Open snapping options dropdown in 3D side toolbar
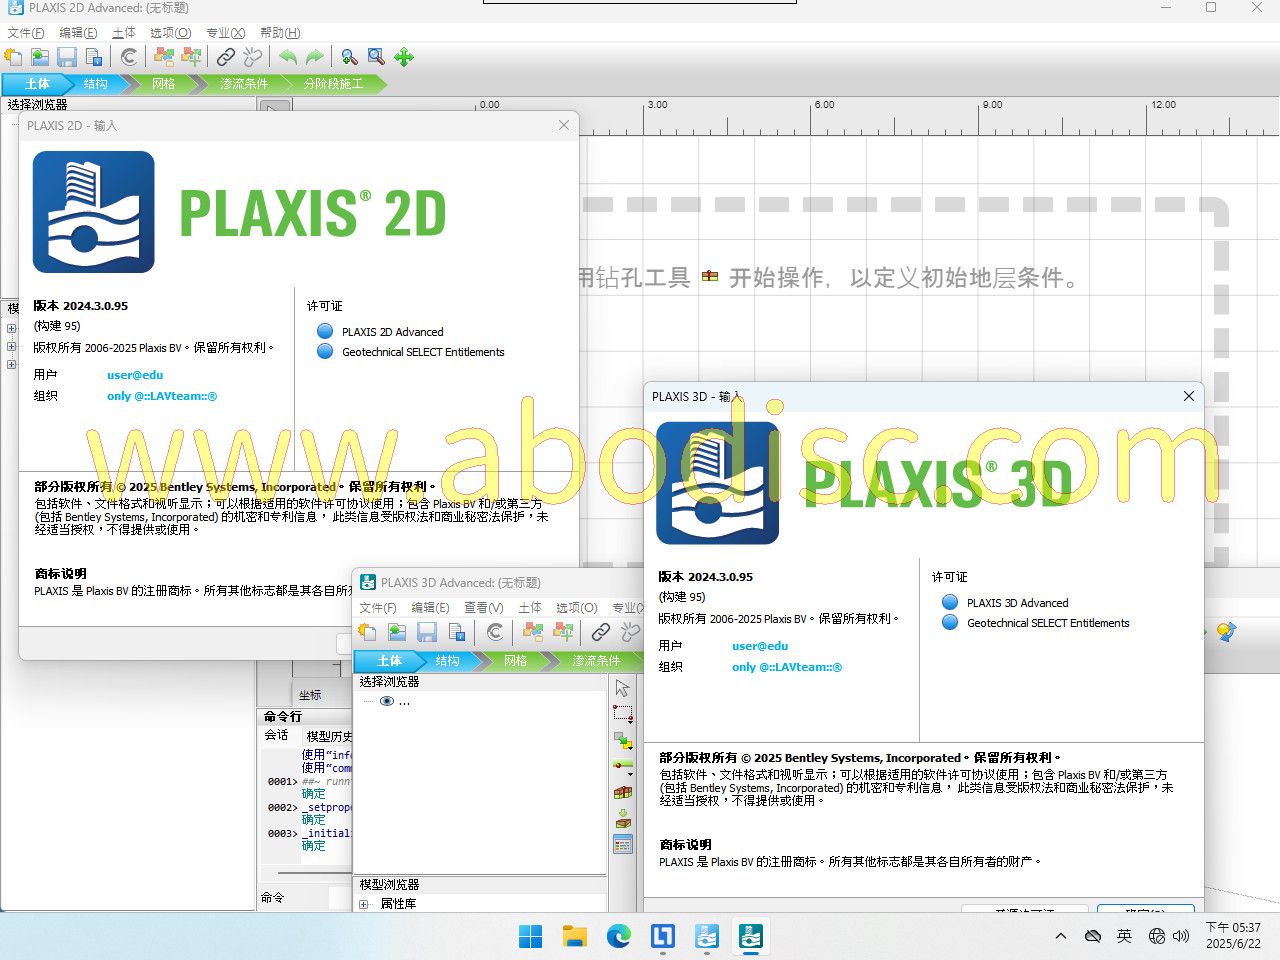Screen dimensions: 1280x960 tap(630, 775)
